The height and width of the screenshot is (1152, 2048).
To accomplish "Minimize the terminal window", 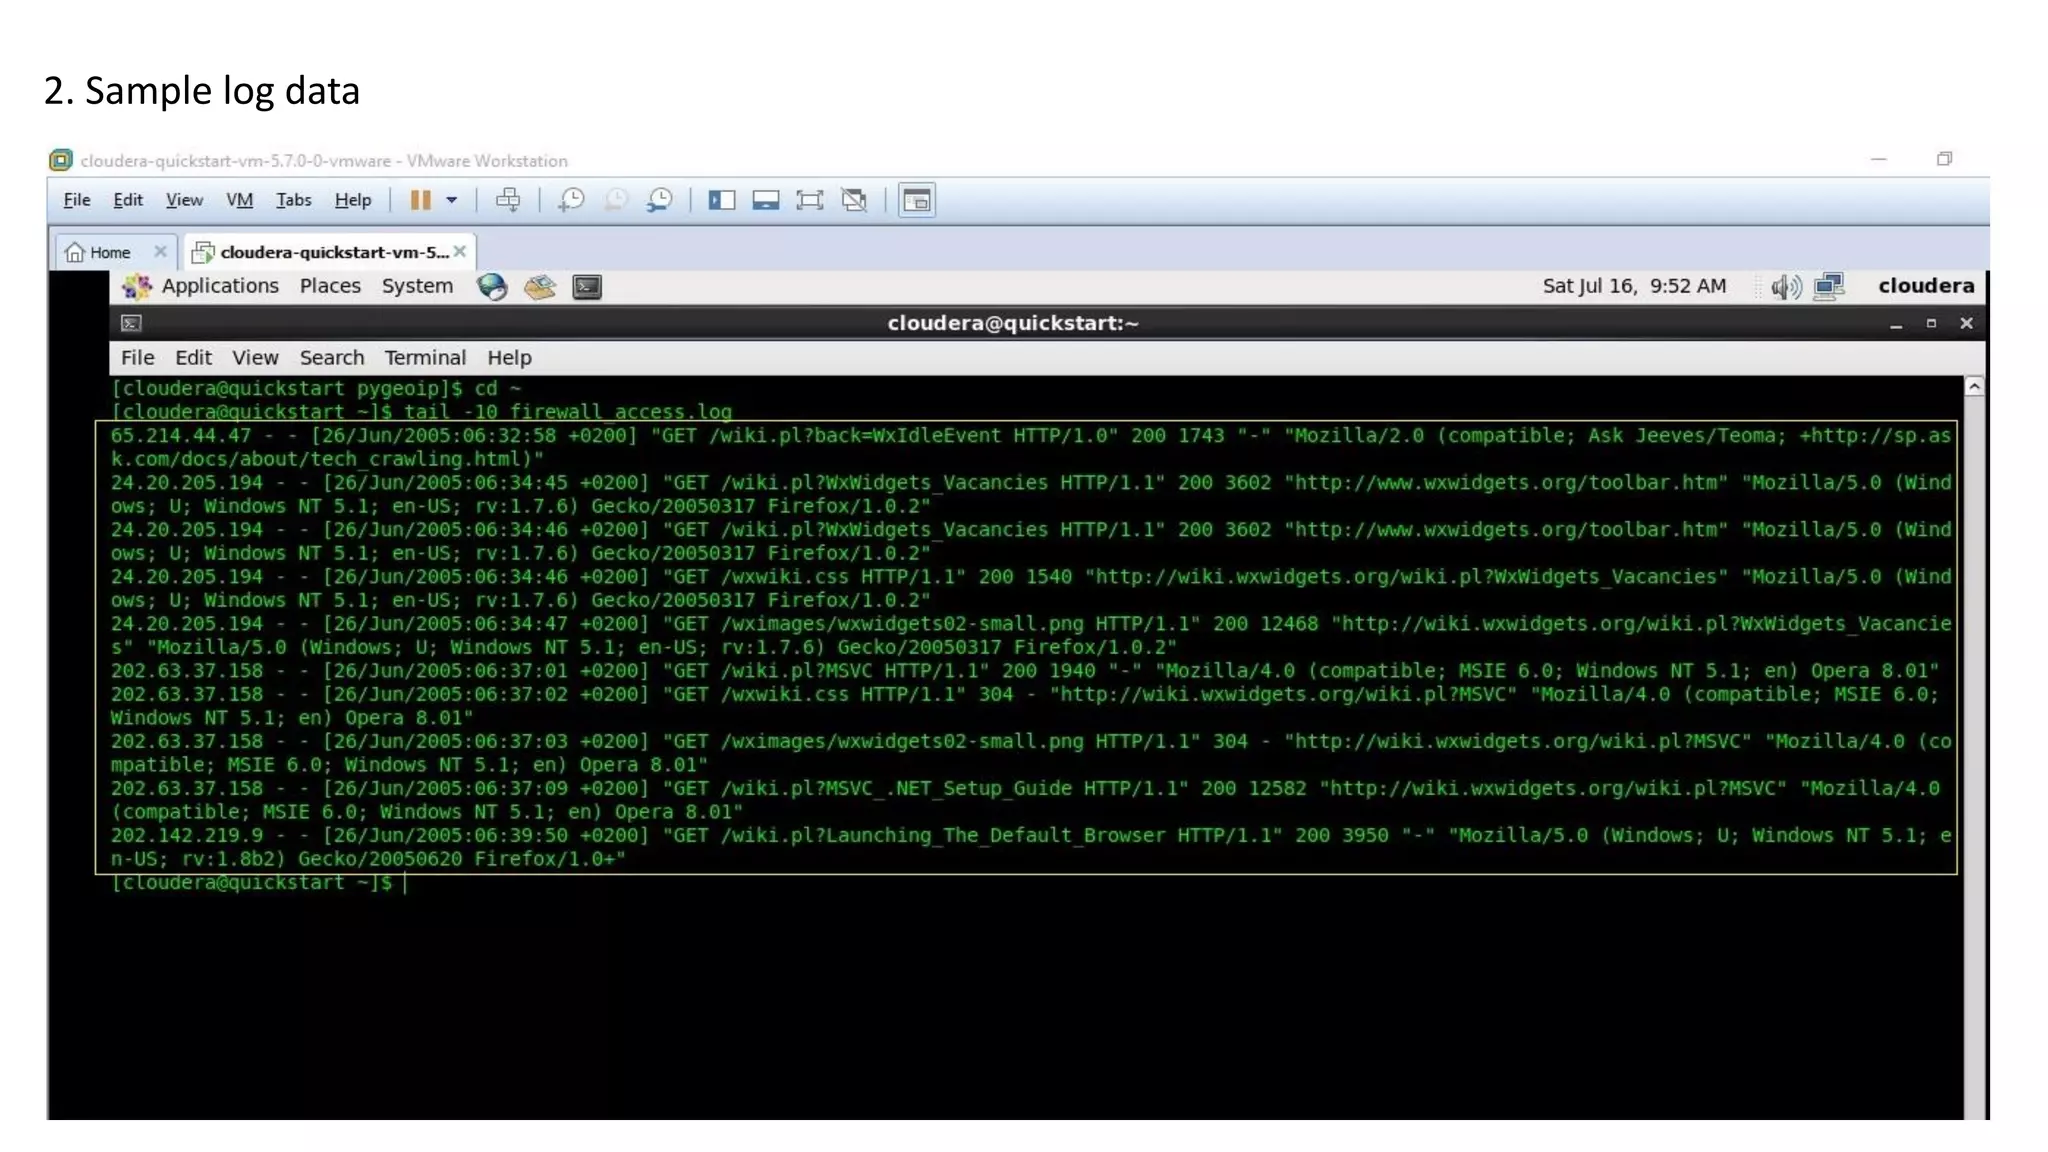I will pyautogui.click(x=1896, y=324).
